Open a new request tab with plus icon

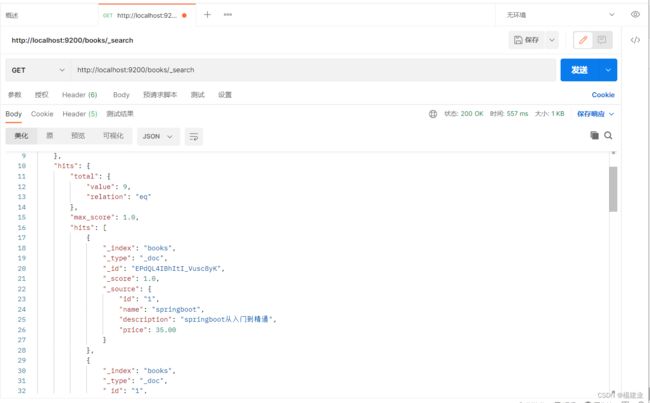(x=207, y=15)
